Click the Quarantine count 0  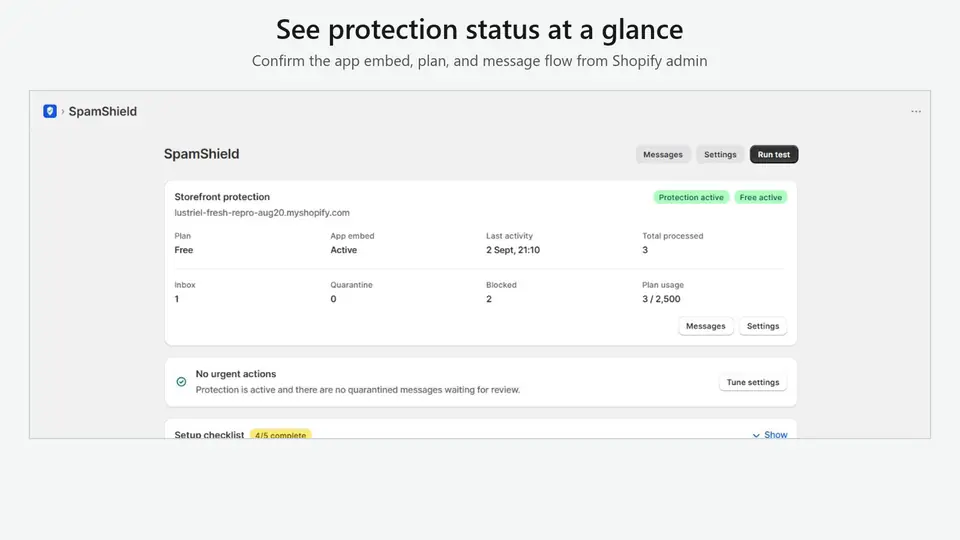pos(333,299)
